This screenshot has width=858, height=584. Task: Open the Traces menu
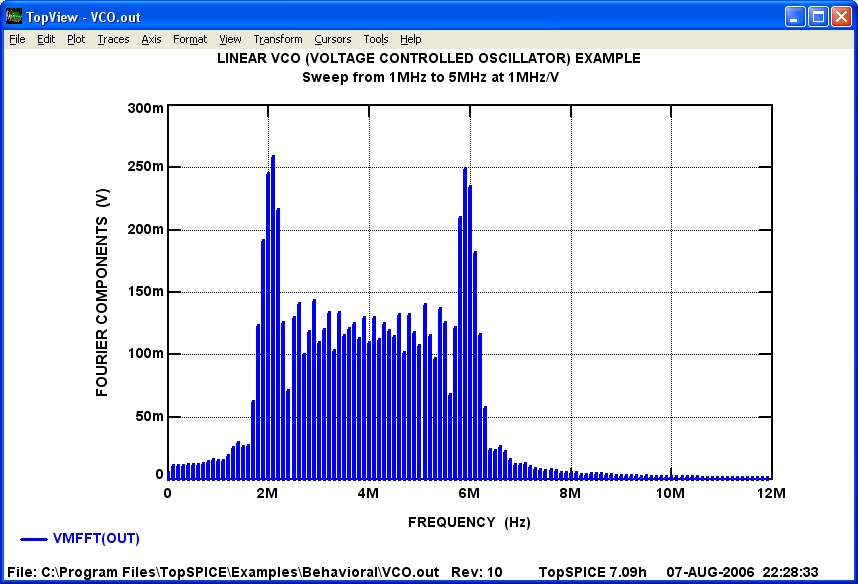pyautogui.click(x=113, y=39)
